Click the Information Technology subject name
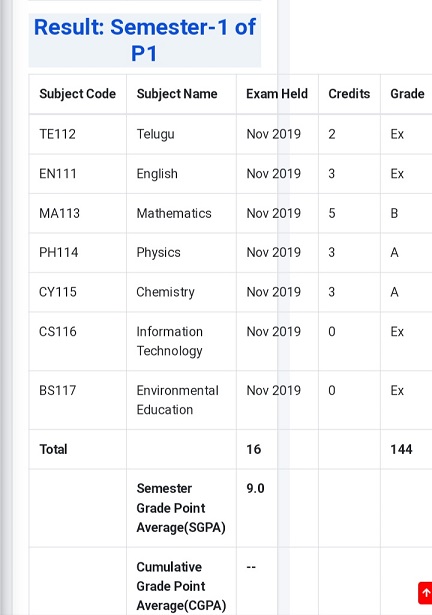 tap(170, 341)
